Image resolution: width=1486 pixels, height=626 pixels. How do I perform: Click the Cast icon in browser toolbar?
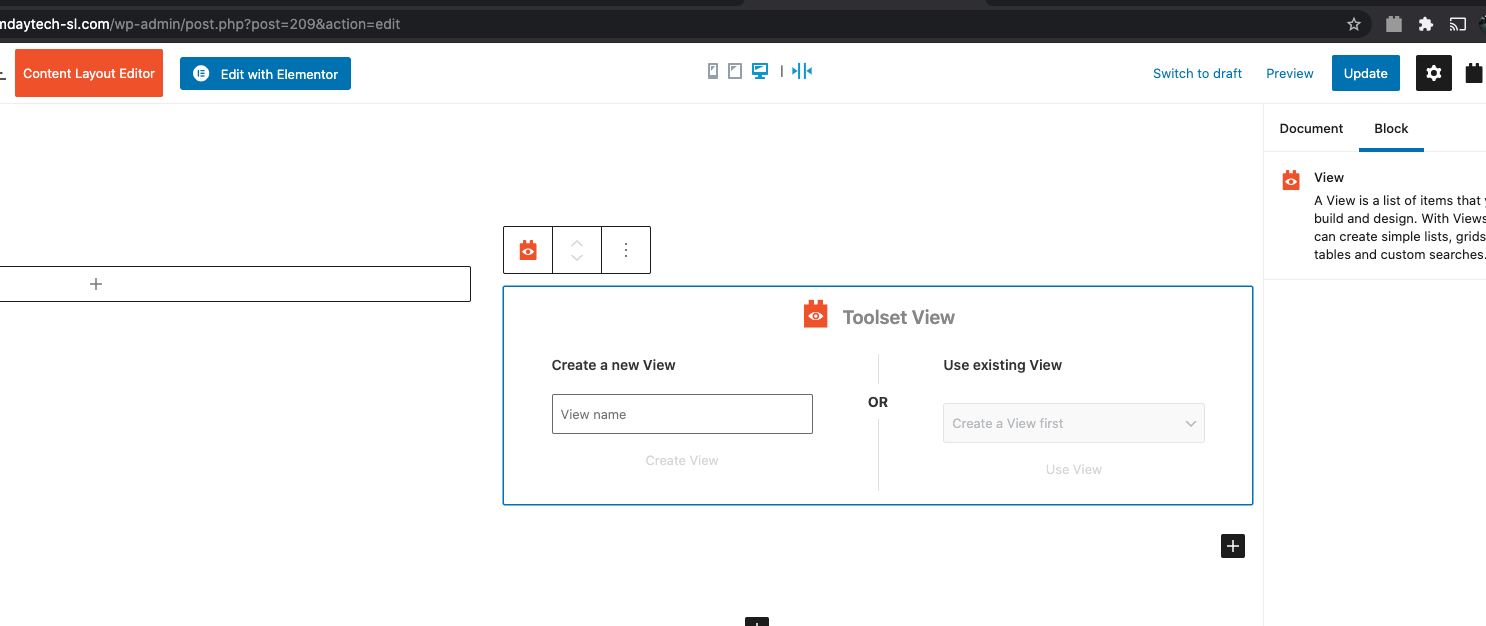pos(1458,24)
